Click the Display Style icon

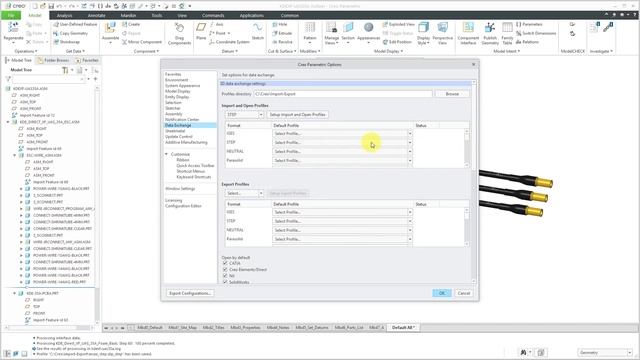click(423, 28)
